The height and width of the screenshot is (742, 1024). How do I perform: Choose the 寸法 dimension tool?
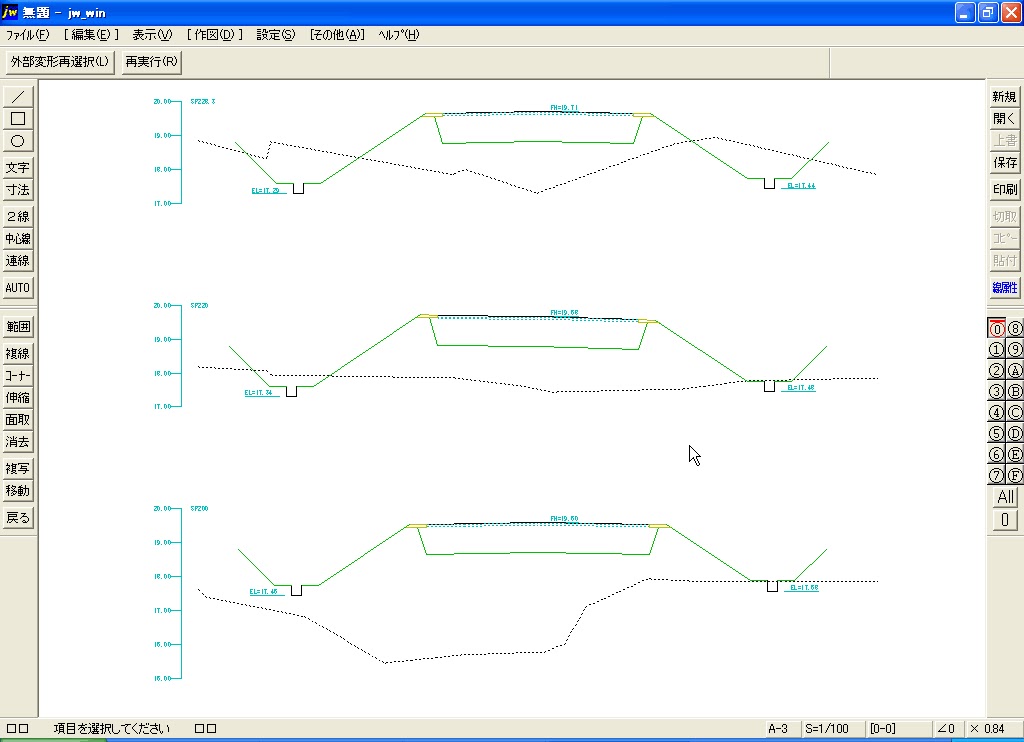pyautogui.click(x=18, y=190)
